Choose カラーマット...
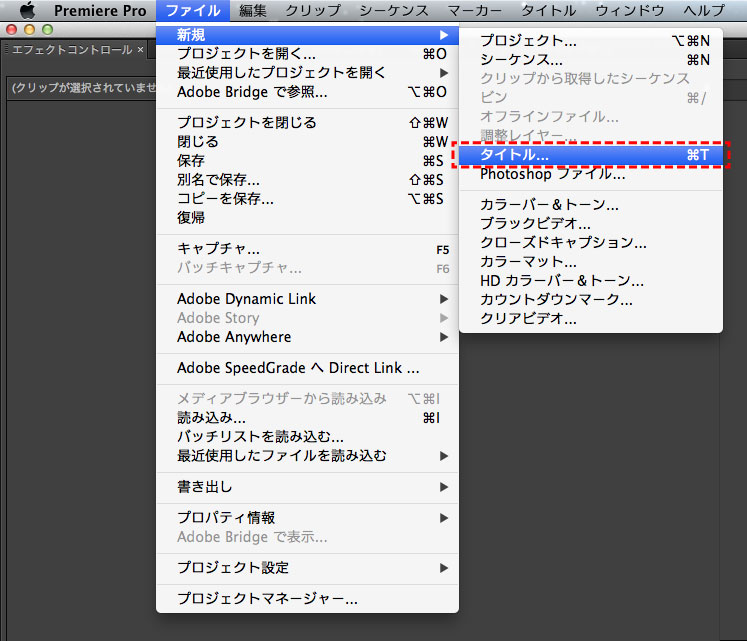Screen dimensions: 747x641 click(591, 262)
